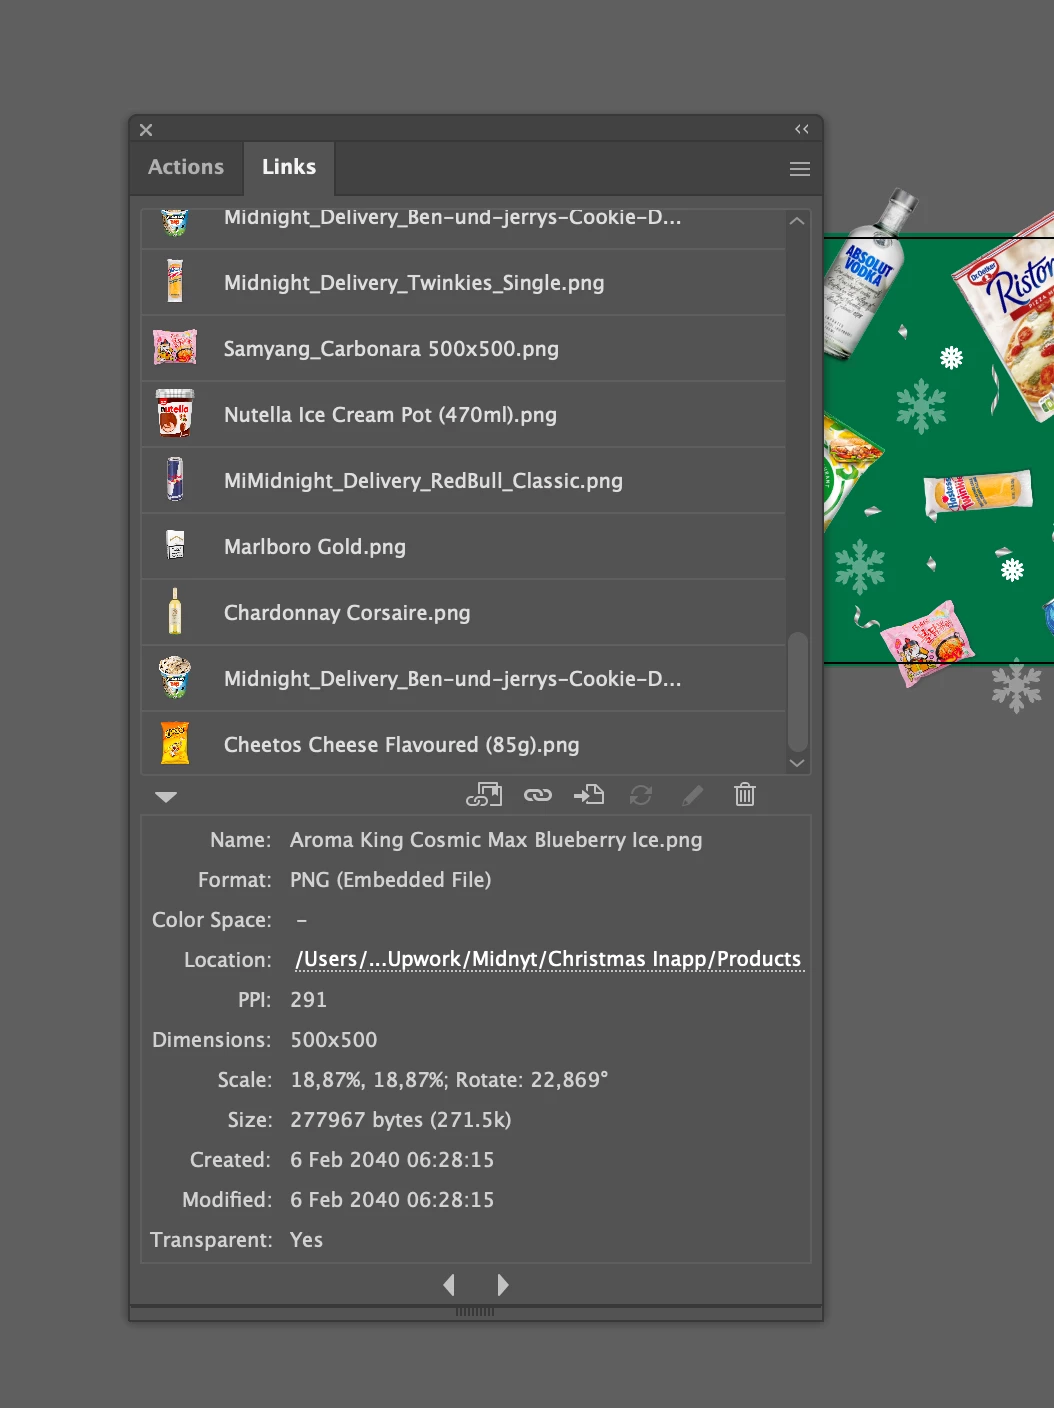Select MiMidnight_Delivery_RedBull_Classic.png row
This screenshot has height=1408, width=1054.
[464, 481]
